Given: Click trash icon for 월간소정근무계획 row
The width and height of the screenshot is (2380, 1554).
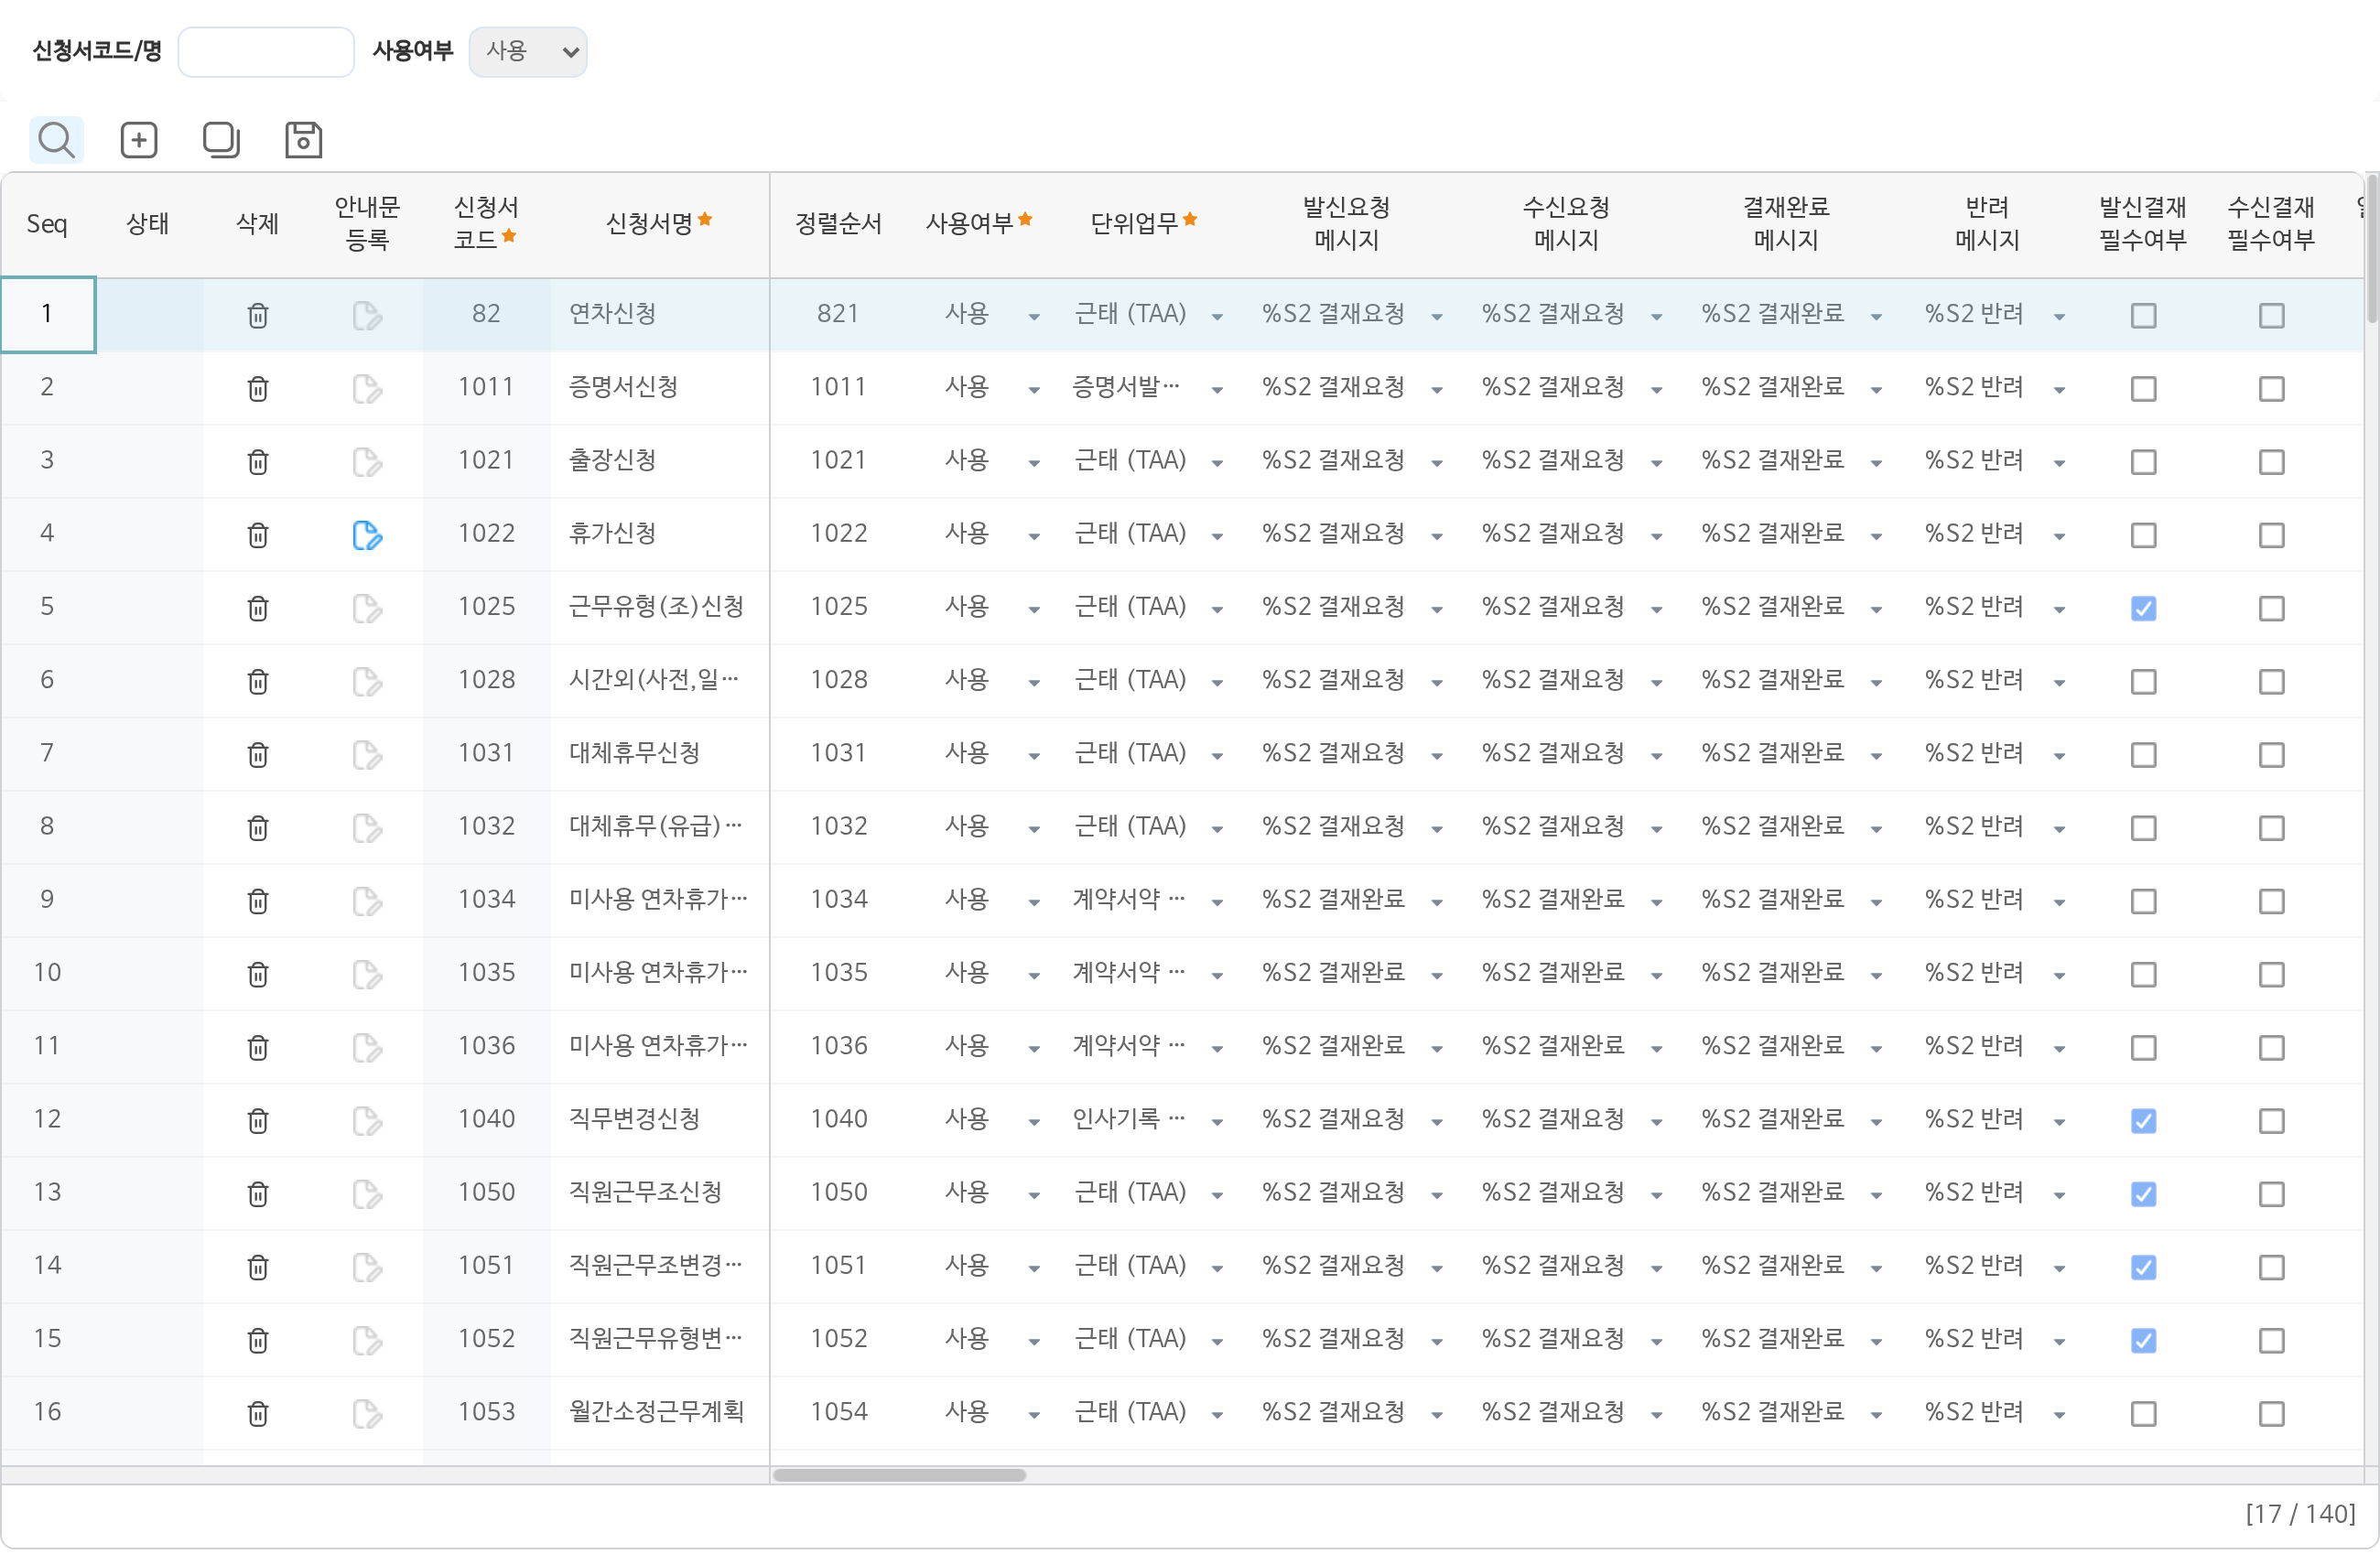Looking at the screenshot, I should [x=258, y=1414].
